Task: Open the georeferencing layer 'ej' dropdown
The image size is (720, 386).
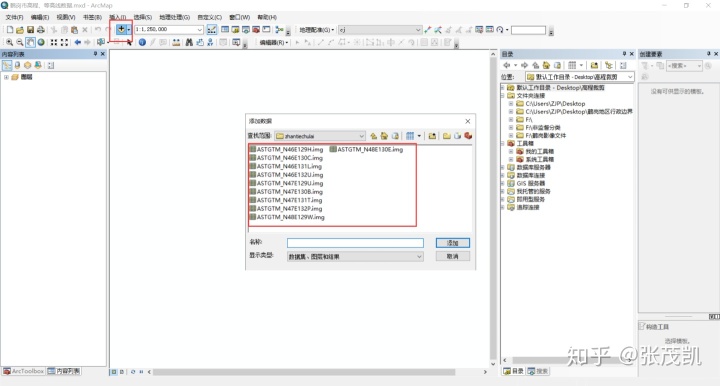Action: 418,30
